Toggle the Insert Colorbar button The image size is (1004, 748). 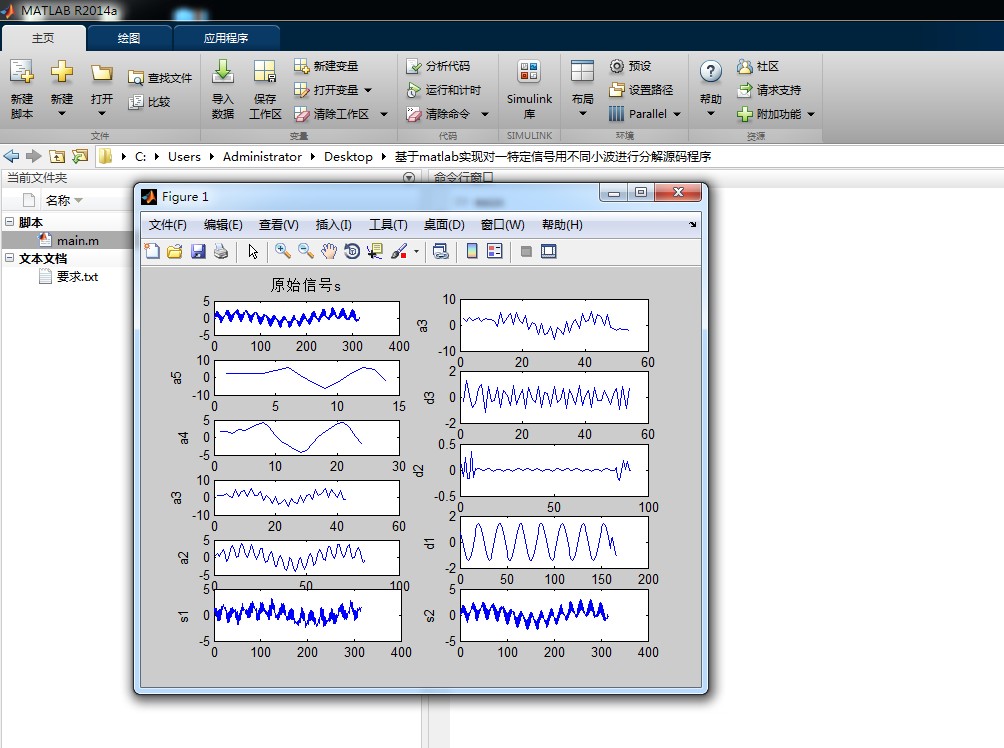(472, 251)
